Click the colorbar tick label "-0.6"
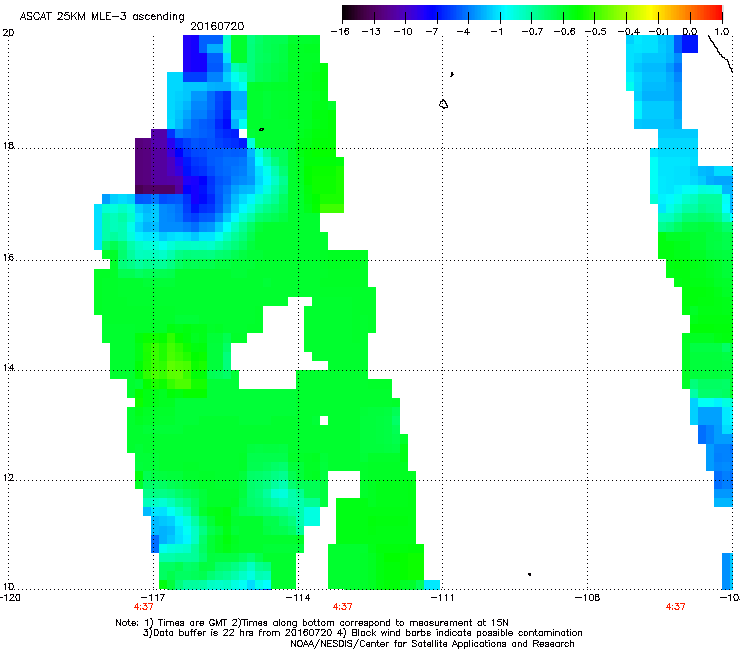This screenshot has height=650, width=740. (x=564, y=32)
